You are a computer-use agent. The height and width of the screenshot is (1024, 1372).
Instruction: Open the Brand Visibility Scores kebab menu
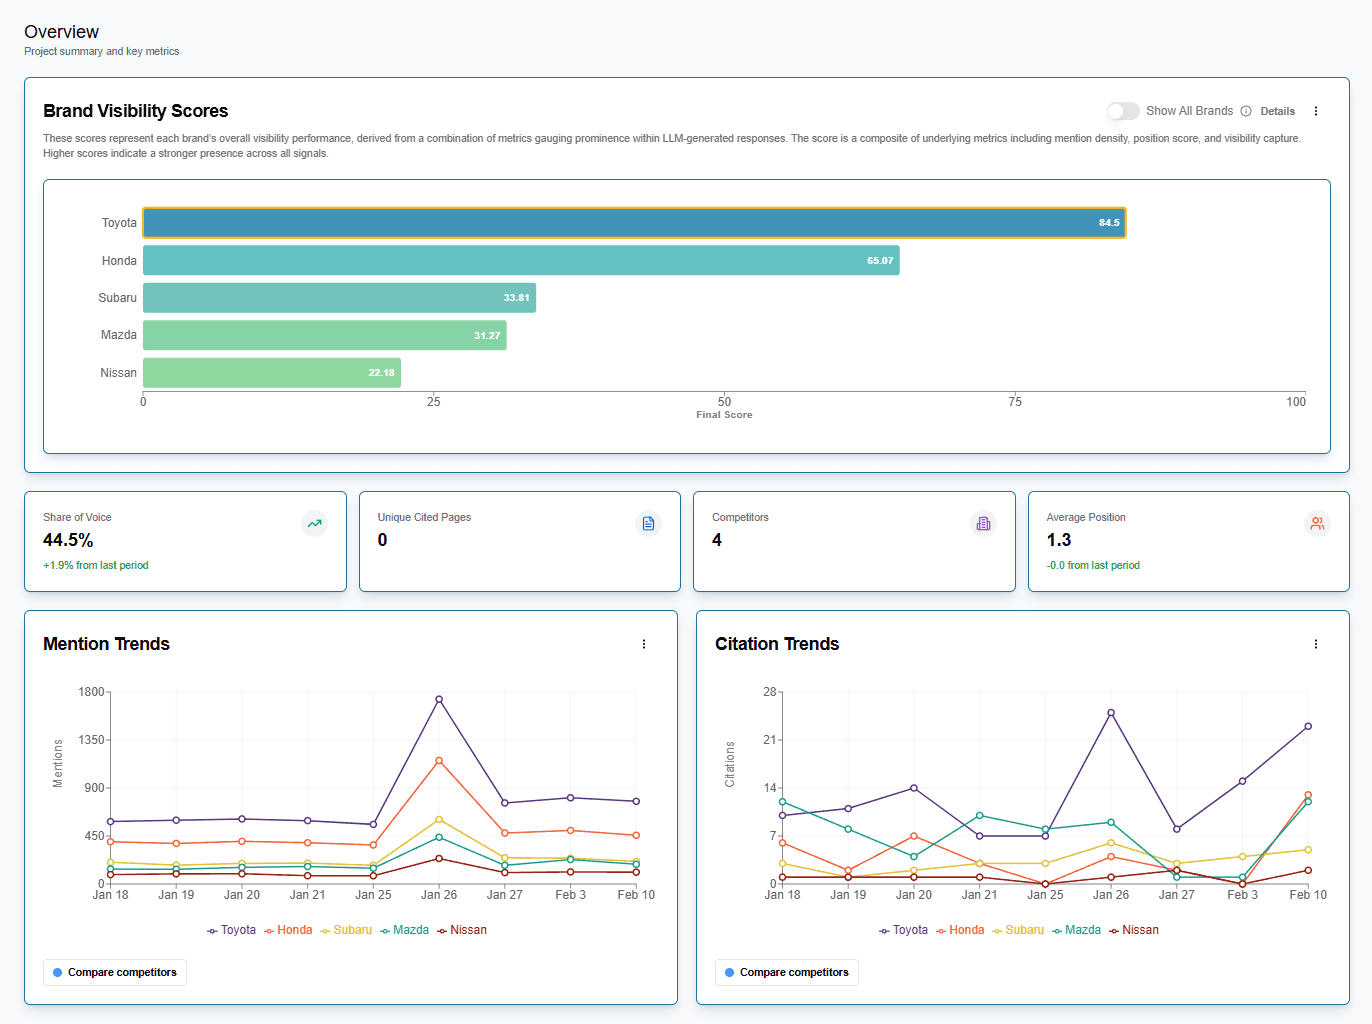pos(1316,111)
